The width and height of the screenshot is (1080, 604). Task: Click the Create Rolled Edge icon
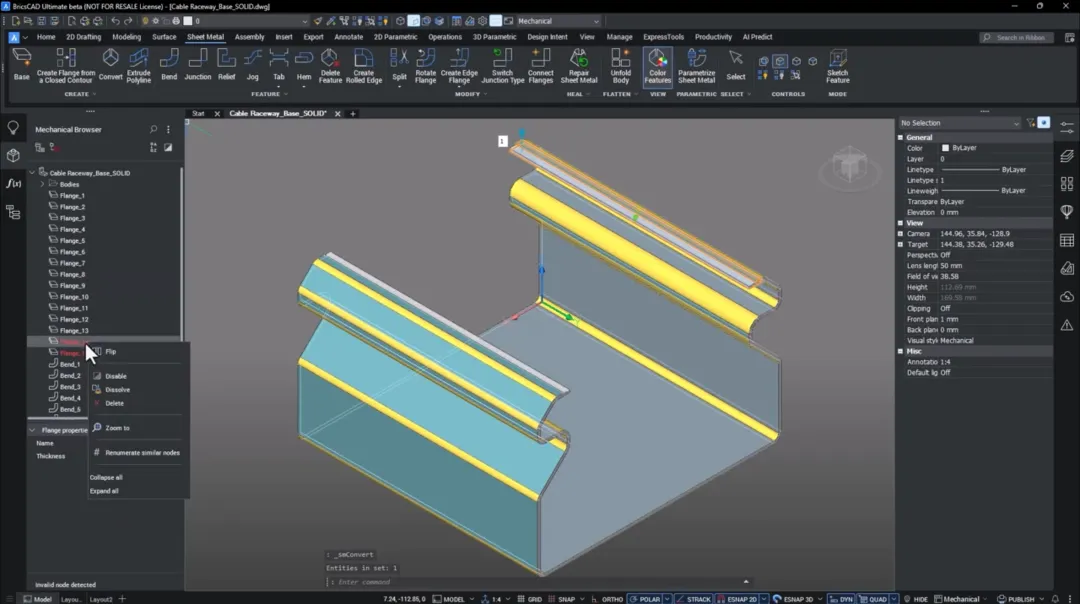[x=364, y=66]
